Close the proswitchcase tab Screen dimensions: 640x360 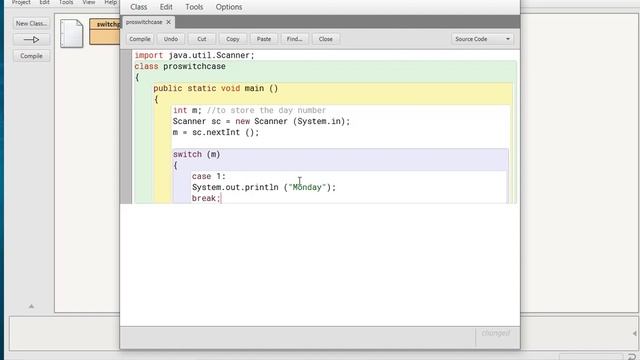169,22
